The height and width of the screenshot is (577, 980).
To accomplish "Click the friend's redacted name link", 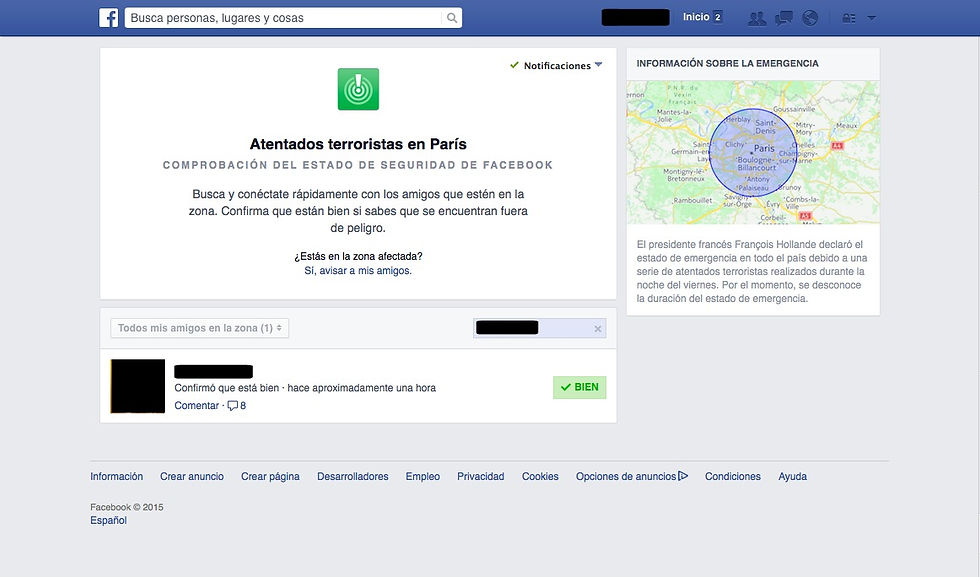I will [x=213, y=372].
